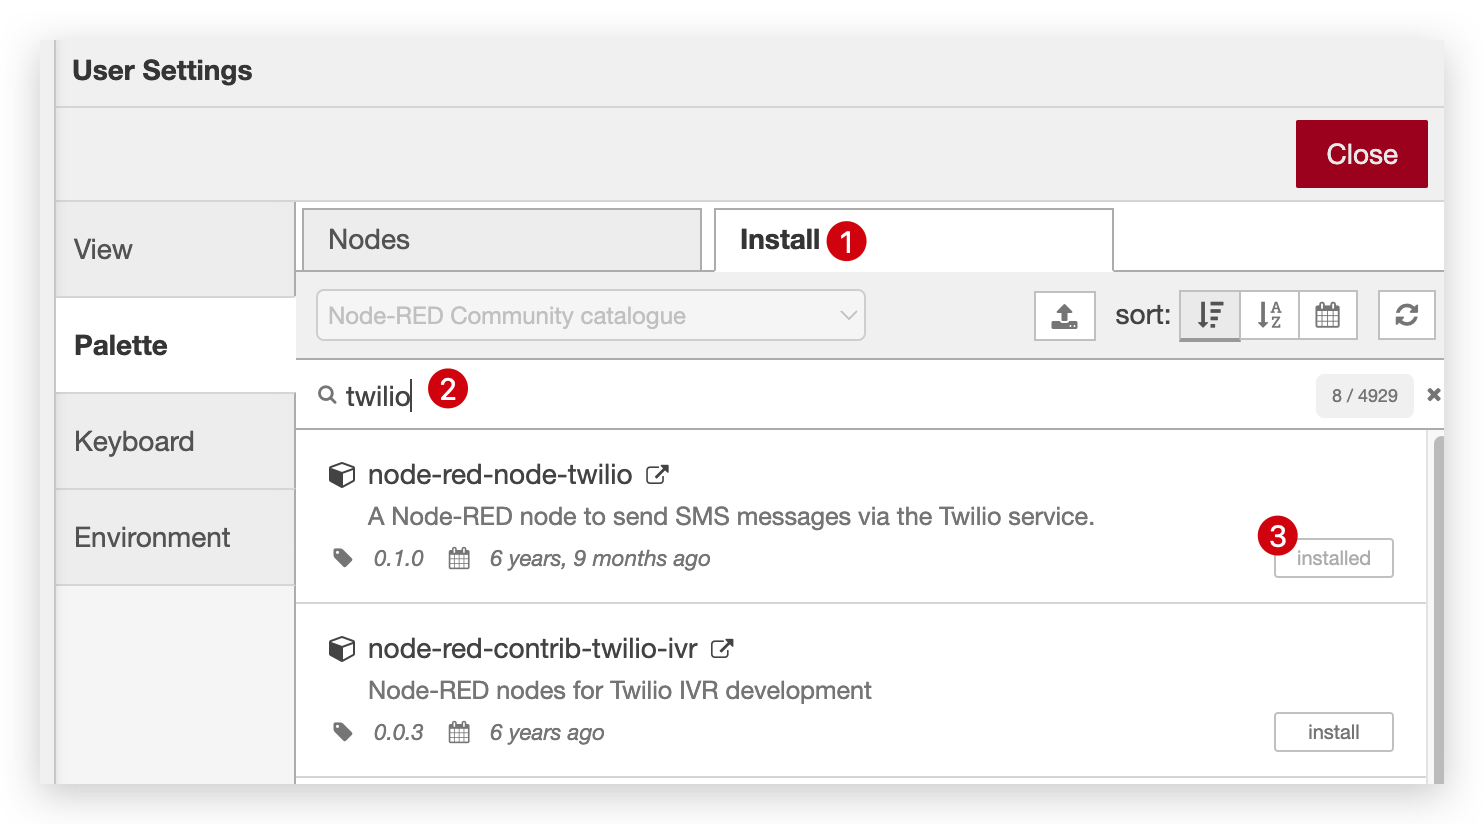Click the Twilio IVR development description
Viewport: 1484px width, 824px height.
[620, 691]
